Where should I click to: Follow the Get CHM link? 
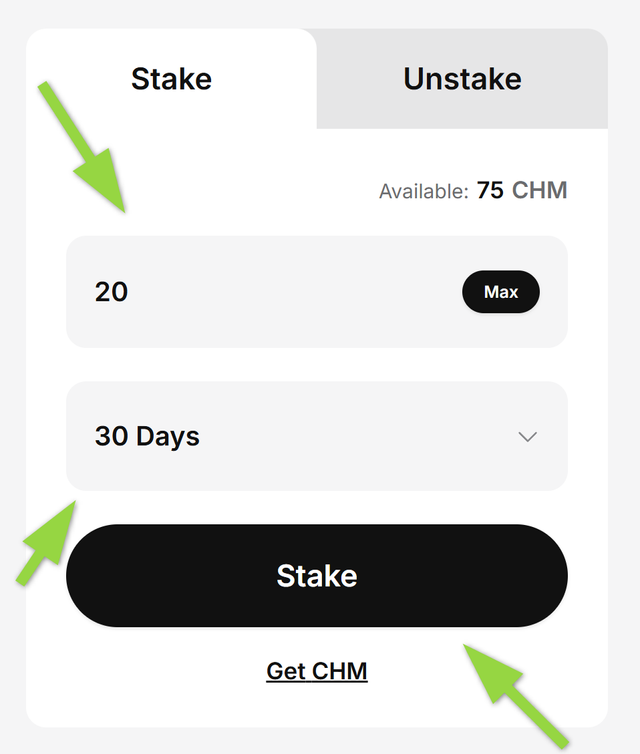pyautogui.click(x=317, y=670)
